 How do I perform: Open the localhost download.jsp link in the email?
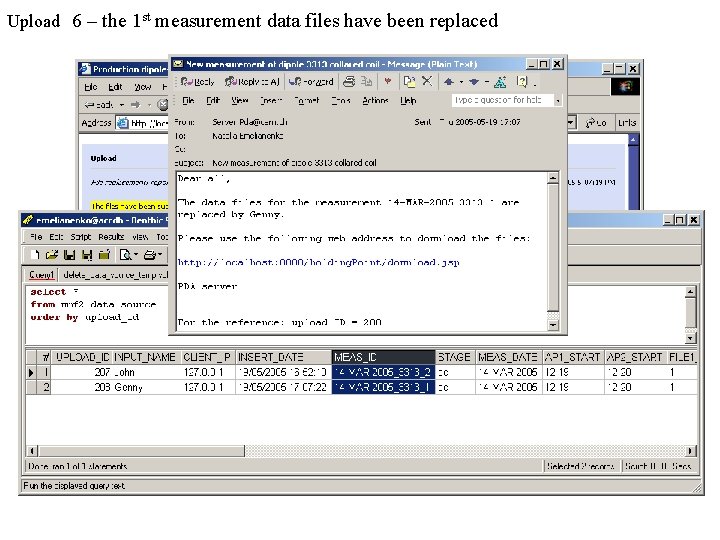pos(318,263)
